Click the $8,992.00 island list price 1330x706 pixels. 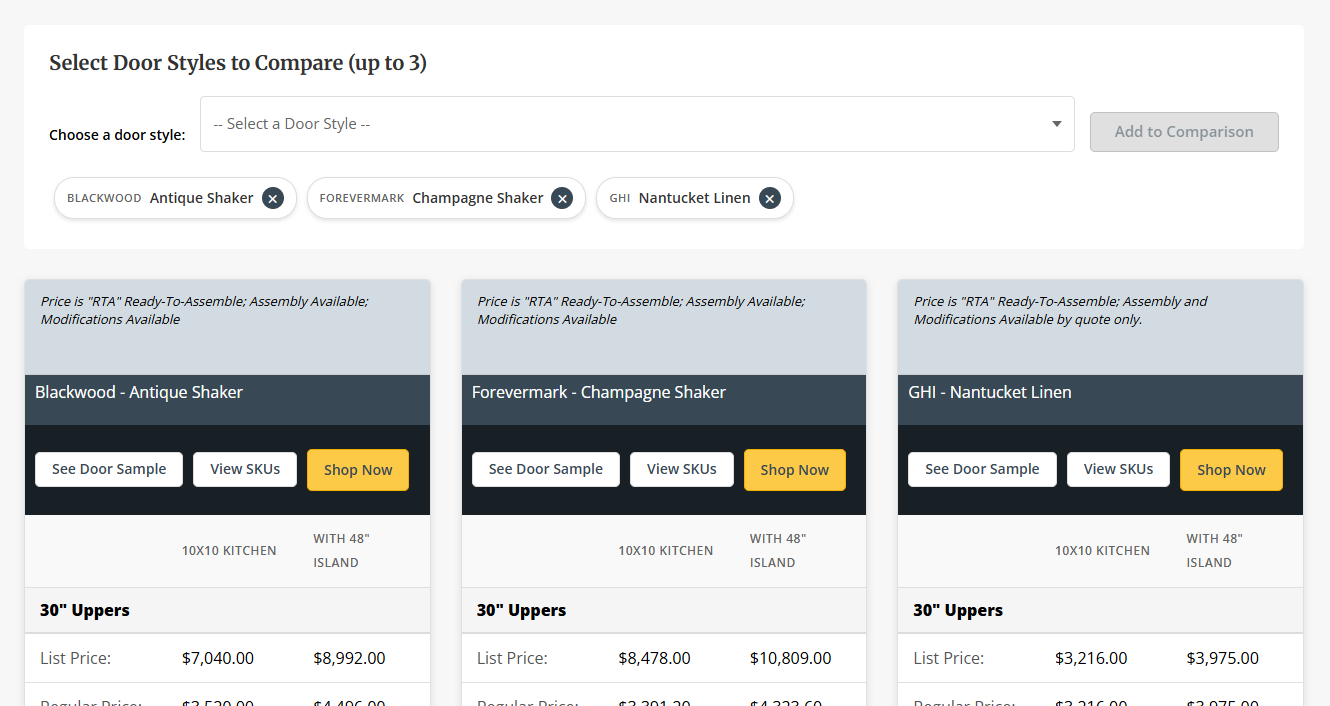349,658
